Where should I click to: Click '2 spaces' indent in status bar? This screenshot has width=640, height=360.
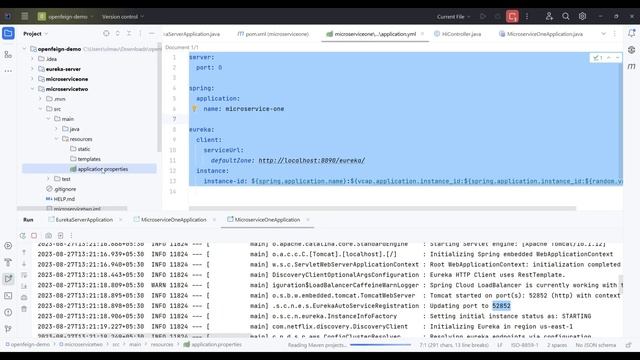(557, 345)
